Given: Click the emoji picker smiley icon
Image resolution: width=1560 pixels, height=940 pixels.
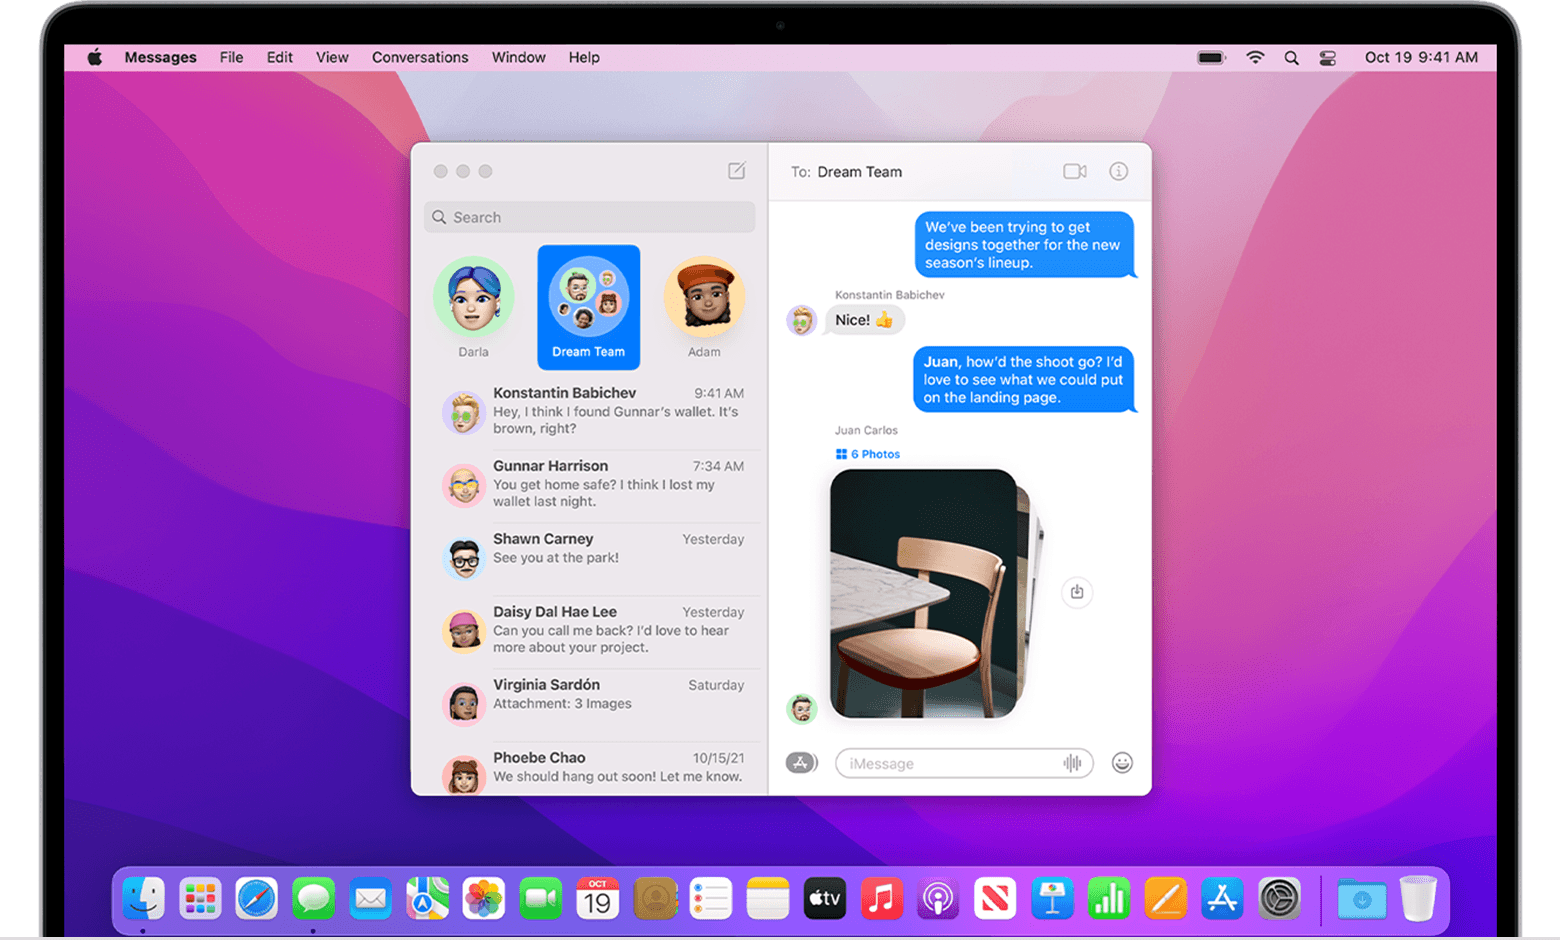Looking at the screenshot, I should (1122, 763).
